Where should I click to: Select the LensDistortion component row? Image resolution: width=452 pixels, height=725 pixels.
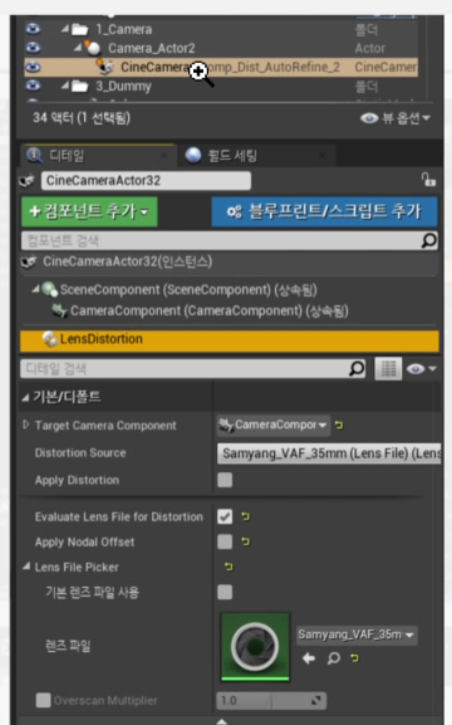pyautogui.click(x=229, y=340)
